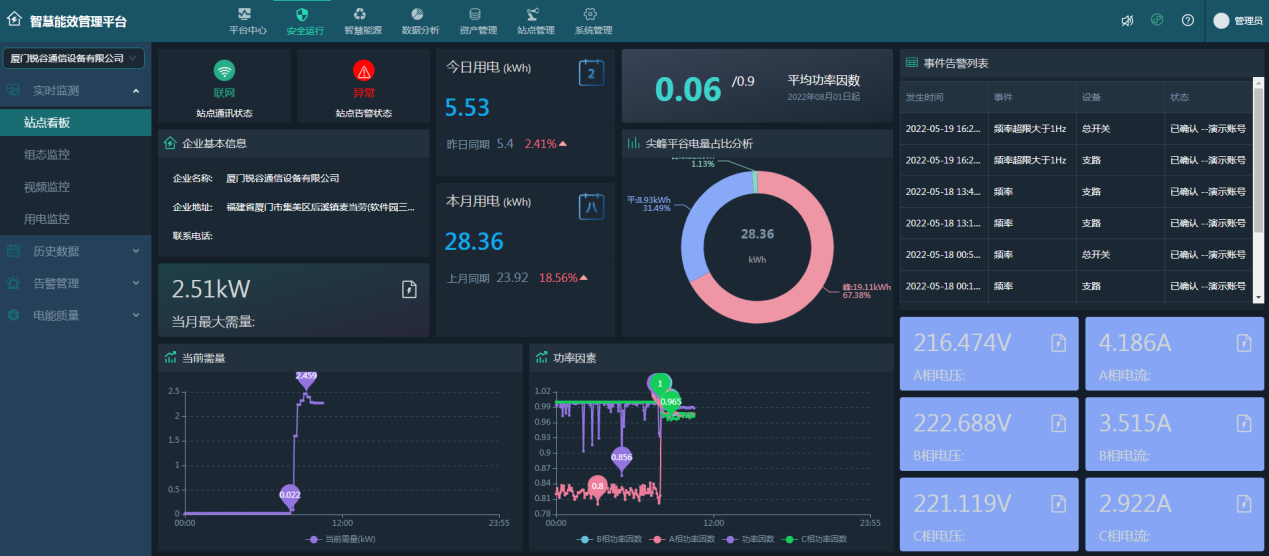1269x556 pixels.
Task: Click the green link status icon
Action: [1157, 20]
